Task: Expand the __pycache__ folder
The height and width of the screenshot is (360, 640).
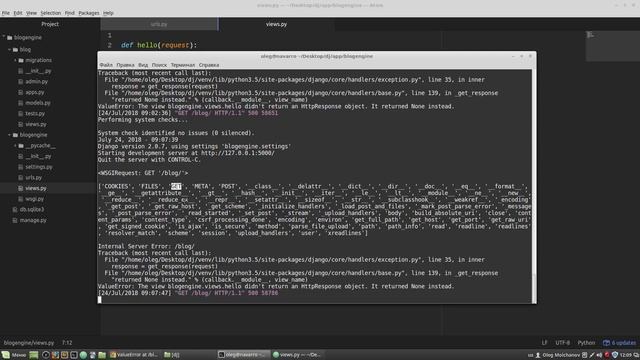Action: [x=16, y=145]
